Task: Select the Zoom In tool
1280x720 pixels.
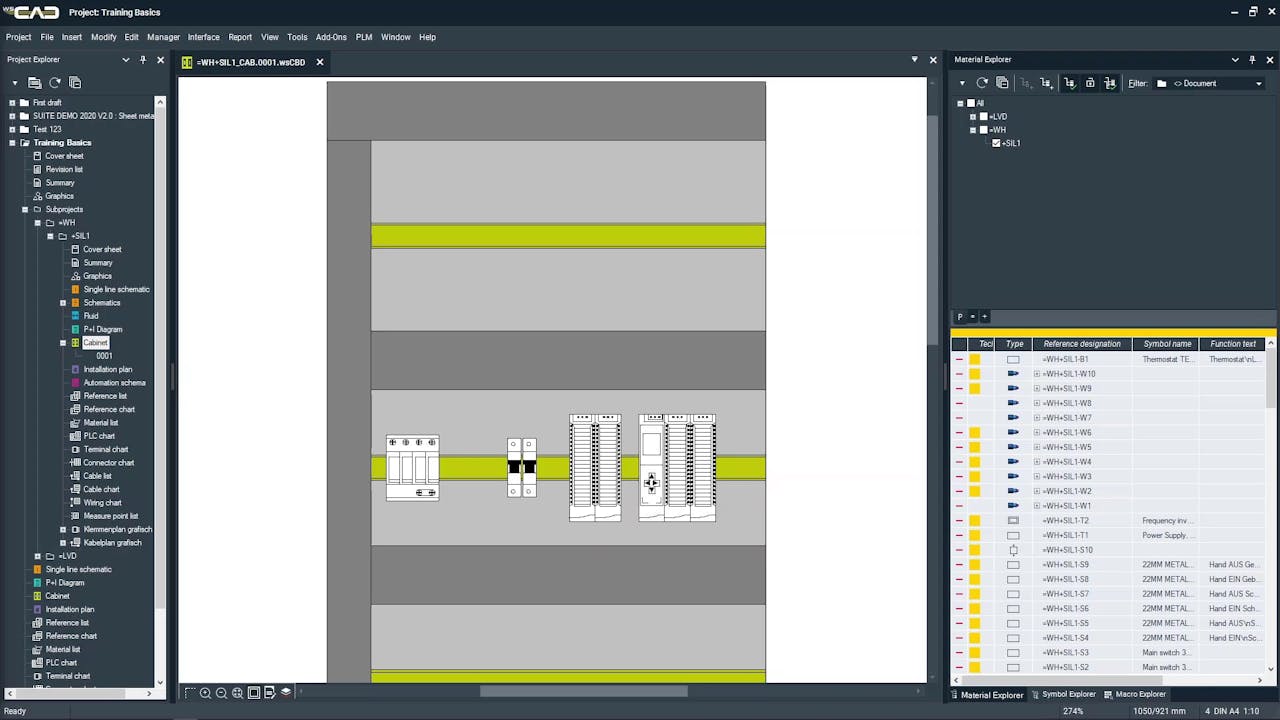Action: click(206, 692)
